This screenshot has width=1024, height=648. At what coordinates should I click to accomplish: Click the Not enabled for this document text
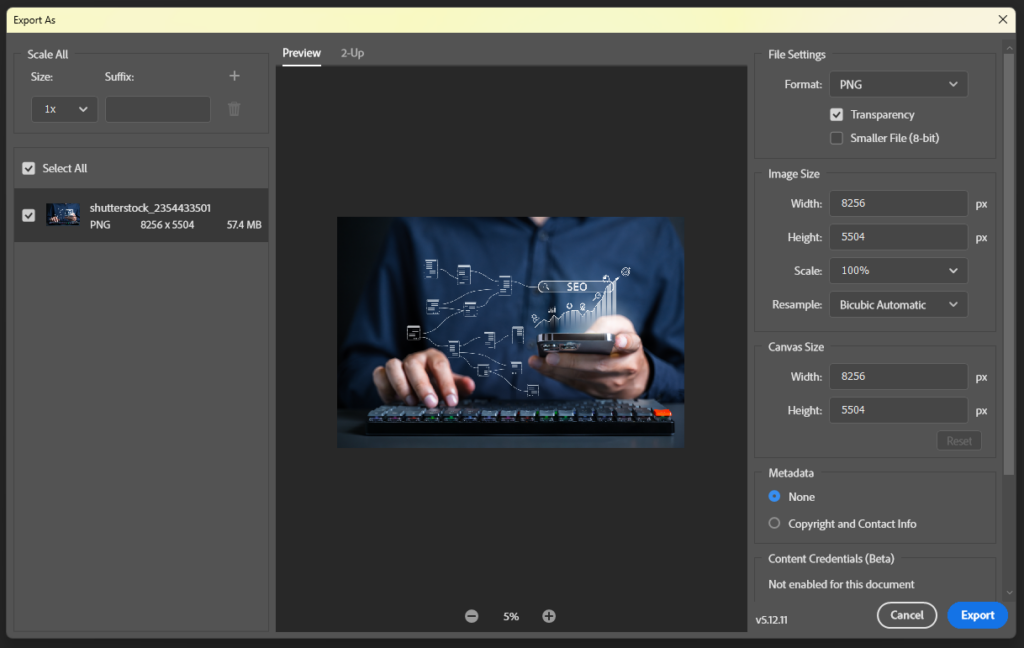pos(841,584)
